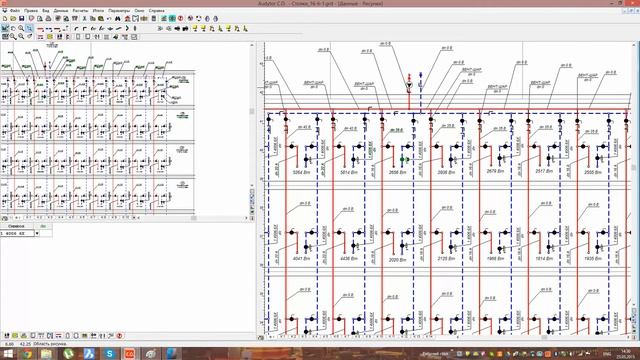Undo the last action with the undo arrow

109,18
